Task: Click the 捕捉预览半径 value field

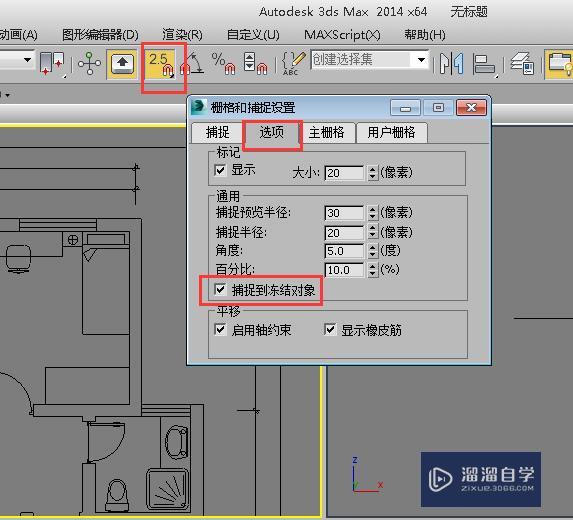Action: [344, 213]
